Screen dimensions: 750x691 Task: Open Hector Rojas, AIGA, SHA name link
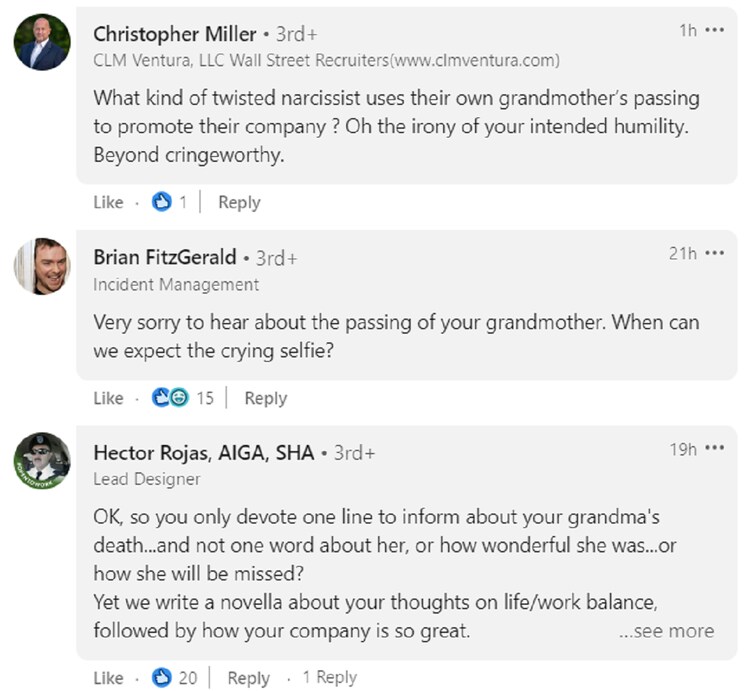click(204, 453)
